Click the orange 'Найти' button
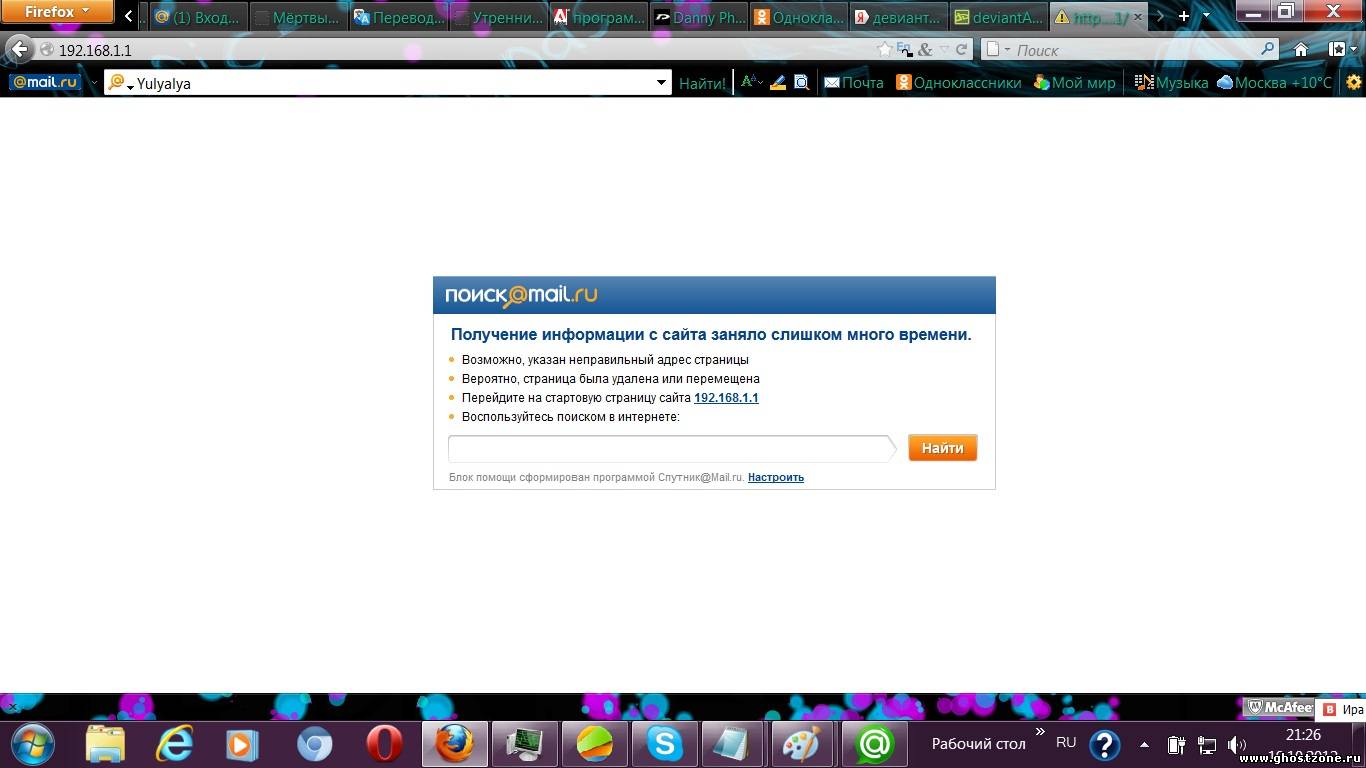1366x768 pixels. click(x=942, y=448)
